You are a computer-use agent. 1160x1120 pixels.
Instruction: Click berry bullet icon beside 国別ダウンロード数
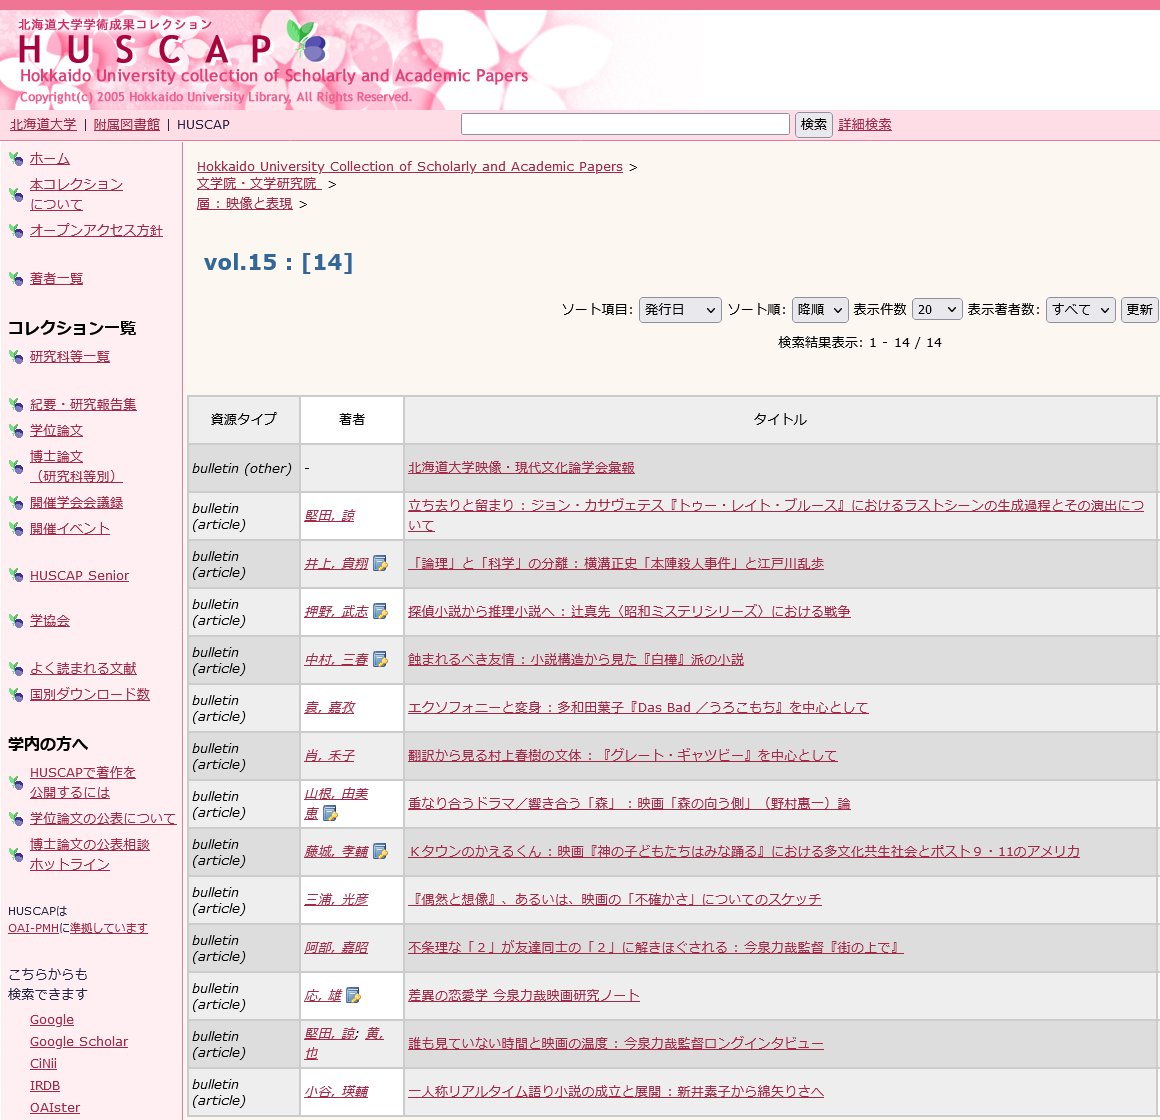tap(16, 694)
